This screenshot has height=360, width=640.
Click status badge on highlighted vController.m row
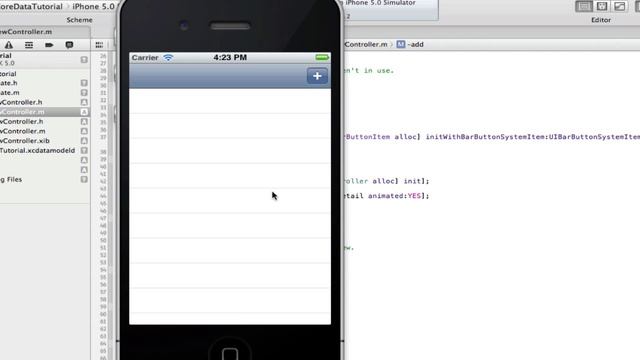pos(84,112)
